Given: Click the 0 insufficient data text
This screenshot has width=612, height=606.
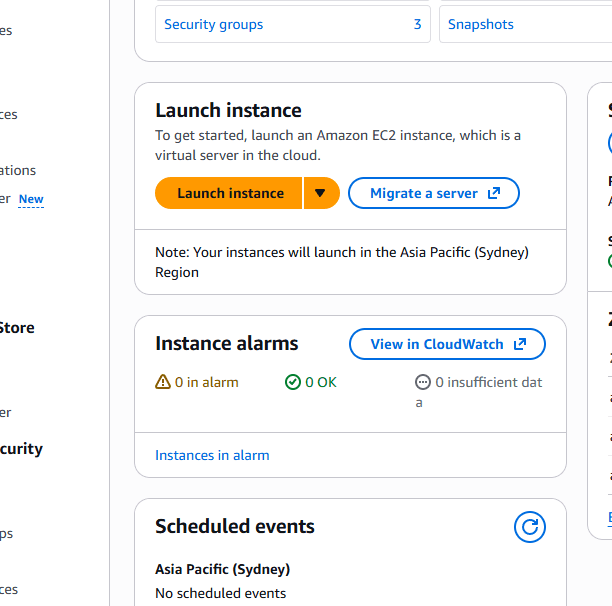Looking at the screenshot, I should click(x=479, y=392).
